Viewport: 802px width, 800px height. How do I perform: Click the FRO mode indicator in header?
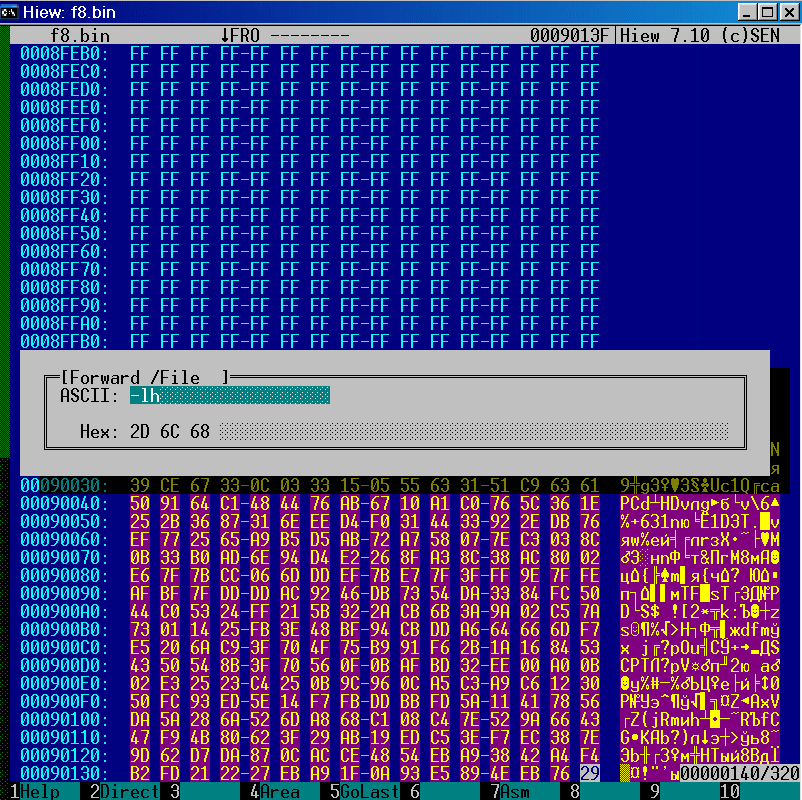[x=239, y=35]
